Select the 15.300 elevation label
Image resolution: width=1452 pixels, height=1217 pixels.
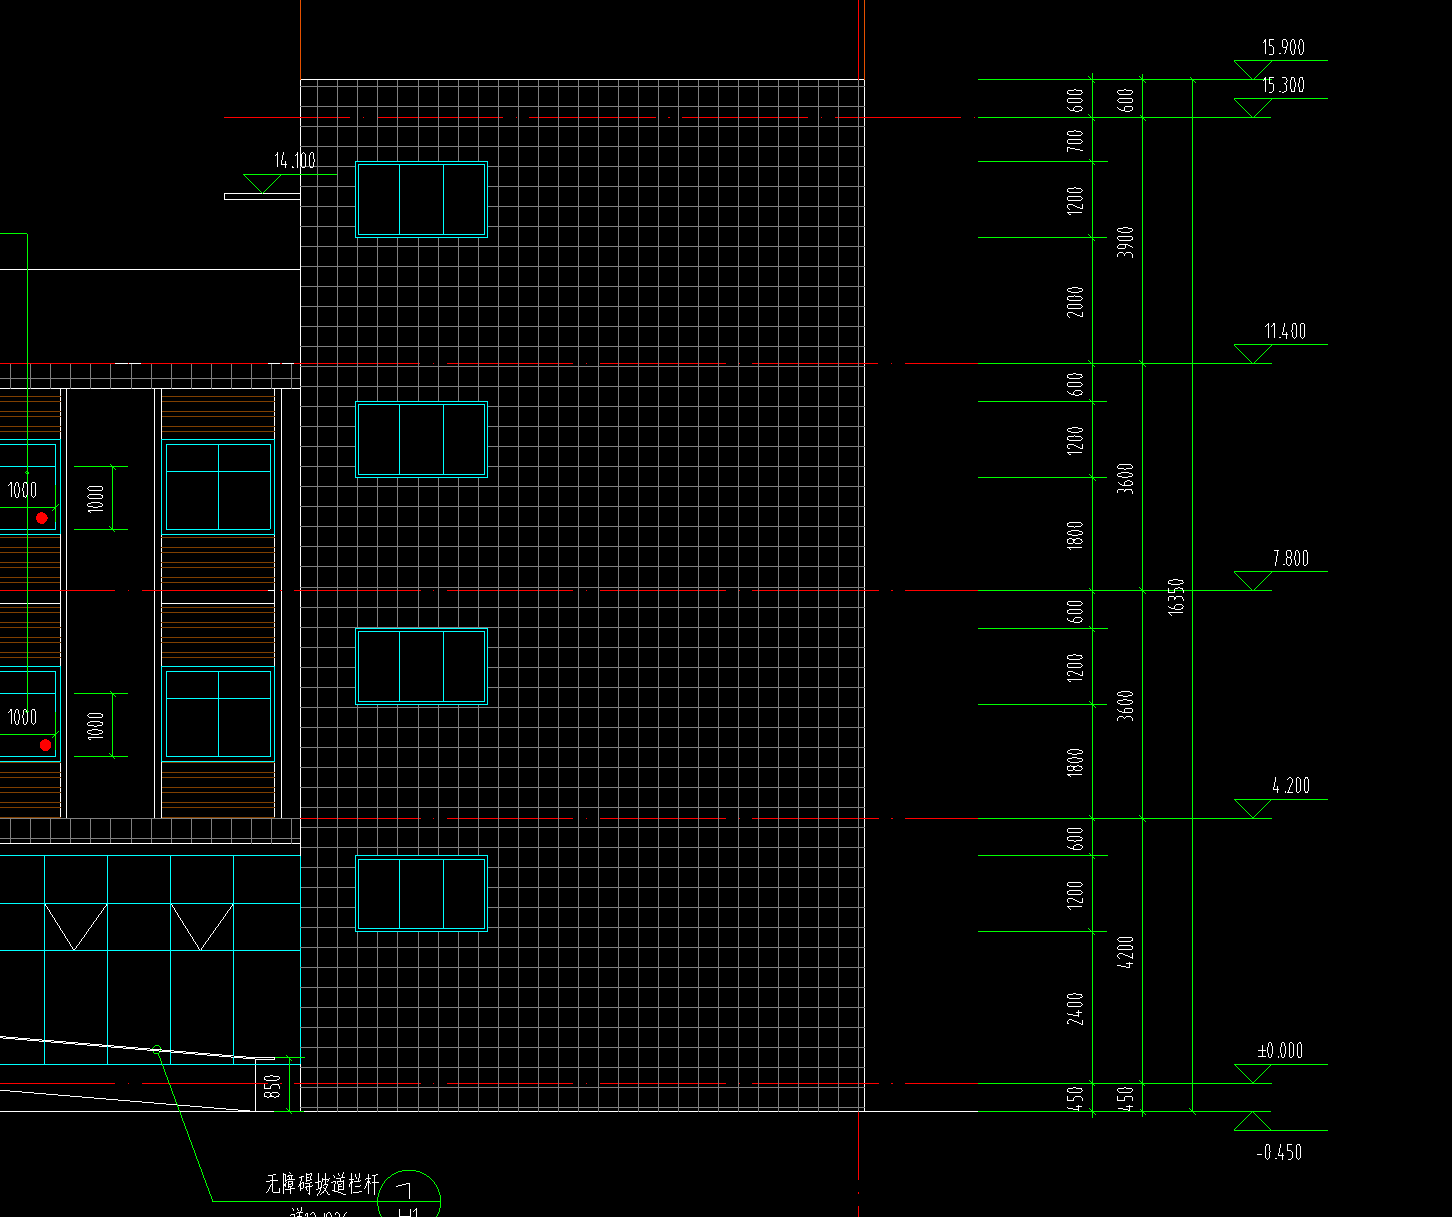coord(1283,86)
